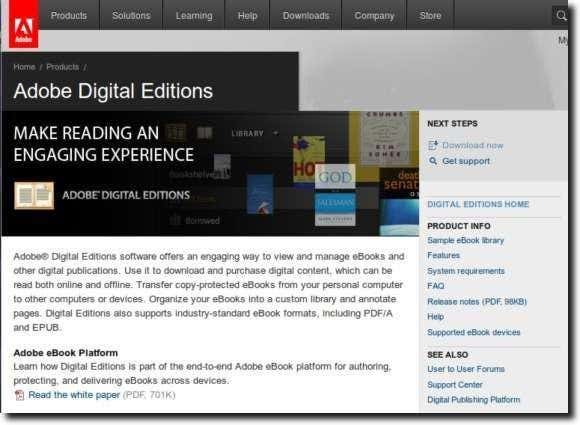The height and width of the screenshot is (425, 580).
Task: Open Digital Publishing Platform link
Action: tap(474, 400)
